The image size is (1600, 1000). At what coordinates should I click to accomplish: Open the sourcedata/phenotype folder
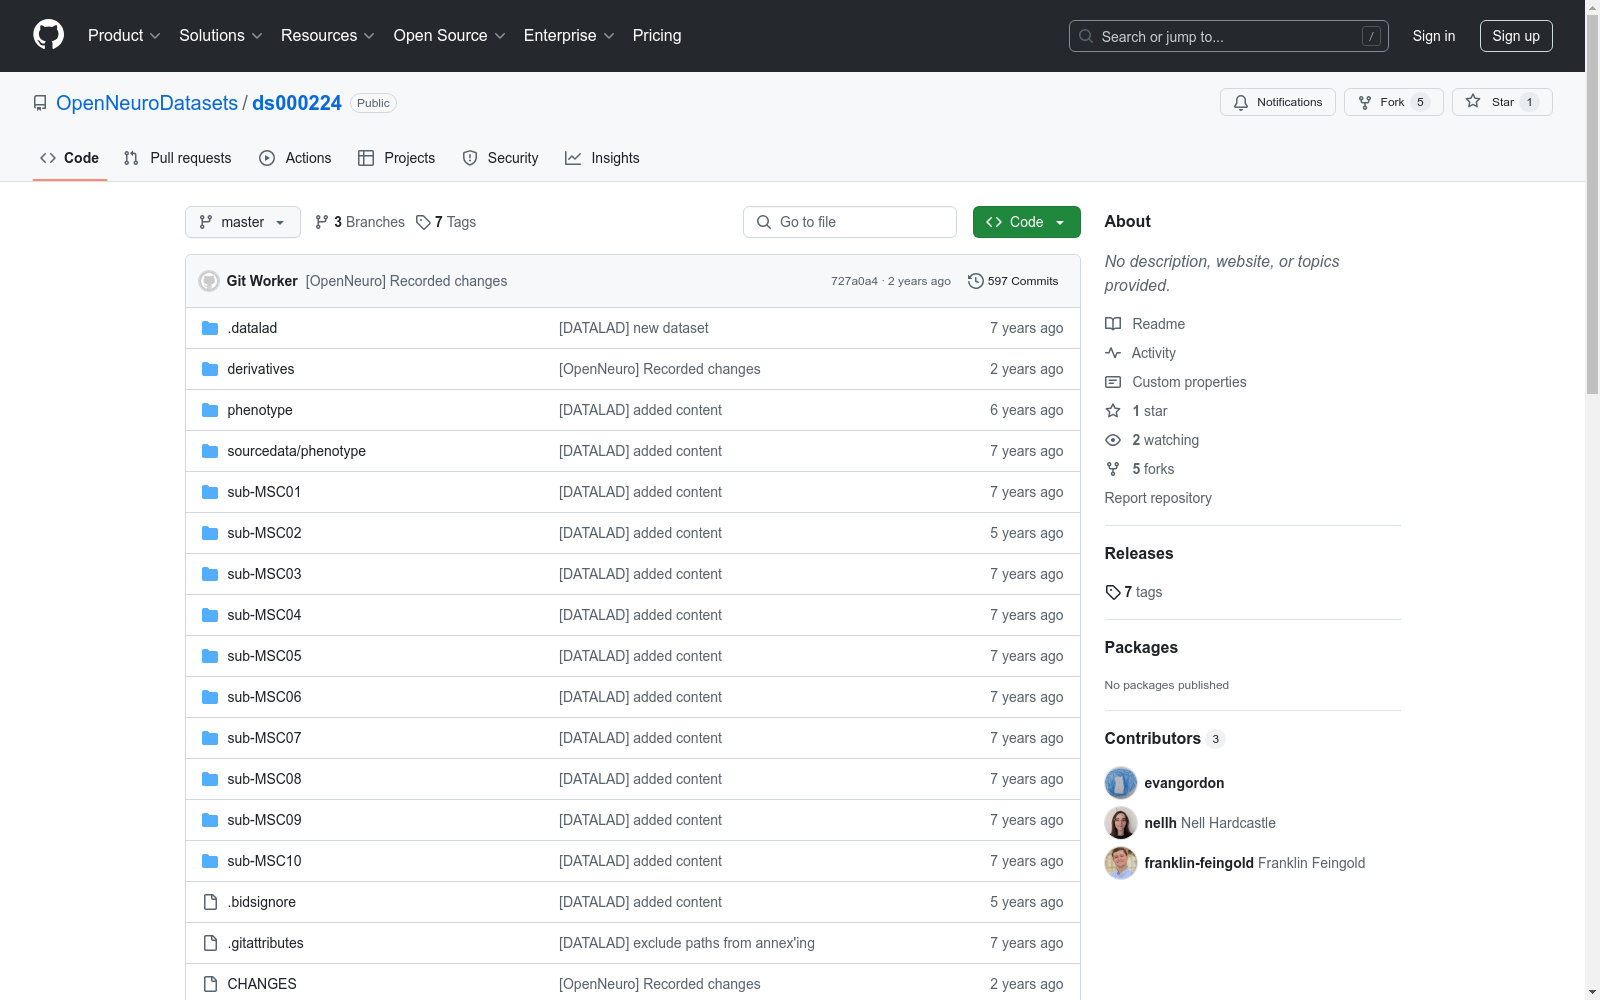296,451
